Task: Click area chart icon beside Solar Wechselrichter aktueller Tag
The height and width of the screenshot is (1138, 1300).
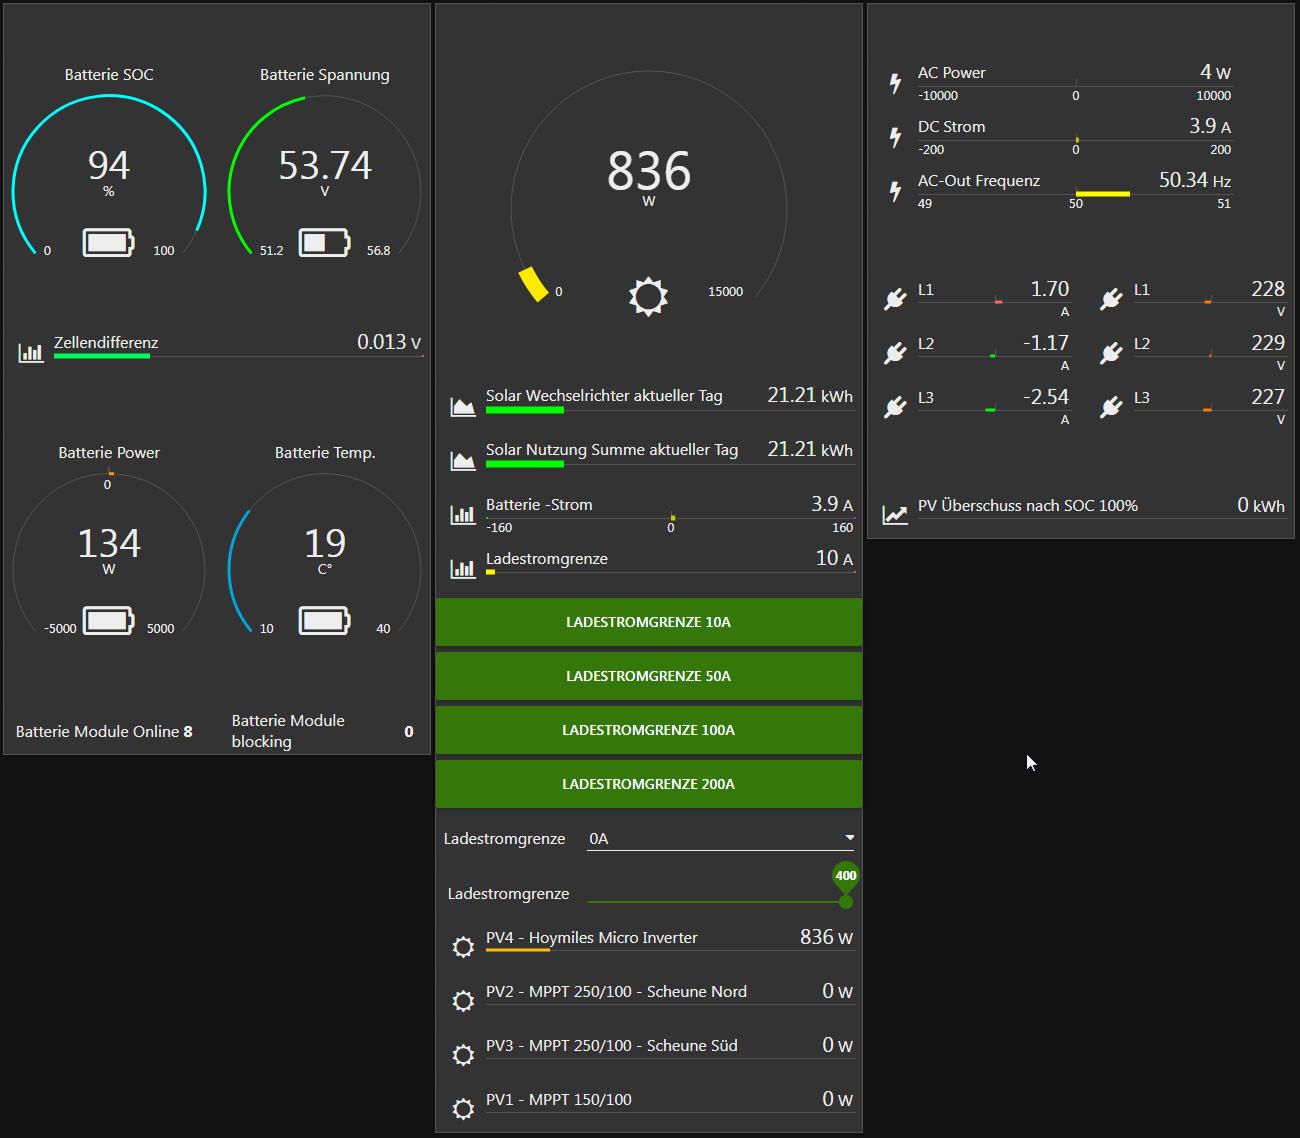Action: tap(463, 406)
